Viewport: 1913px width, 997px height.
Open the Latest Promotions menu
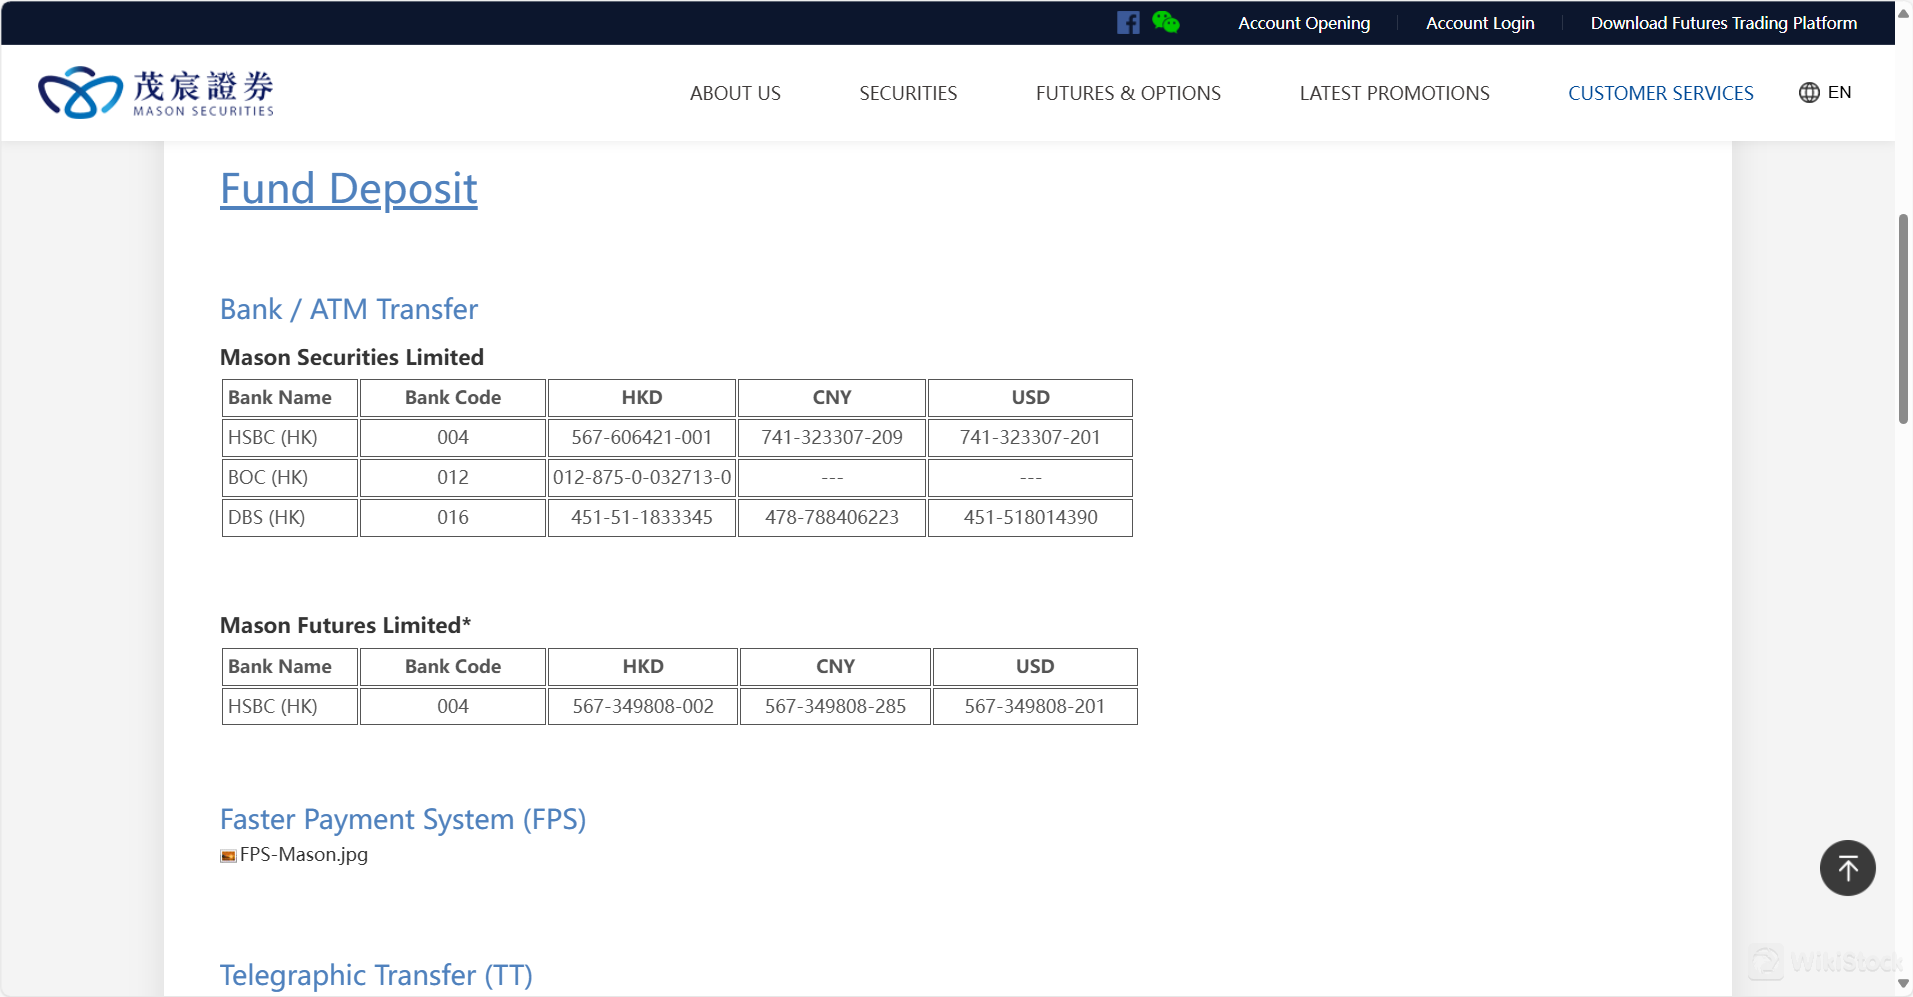point(1394,93)
